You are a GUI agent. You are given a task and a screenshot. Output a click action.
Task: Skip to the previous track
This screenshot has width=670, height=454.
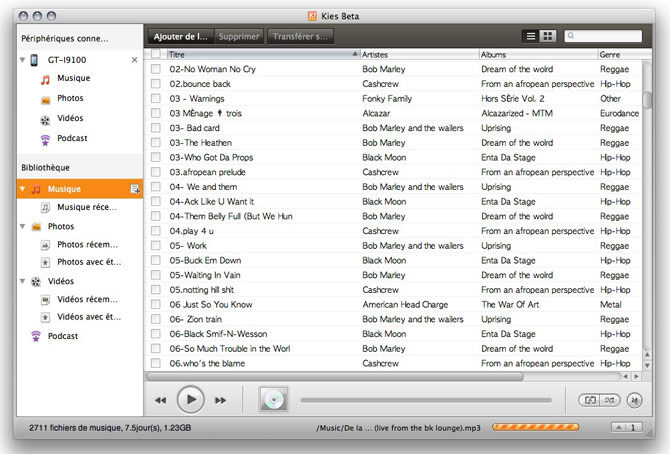pyautogui.click(x=161, y=401)
